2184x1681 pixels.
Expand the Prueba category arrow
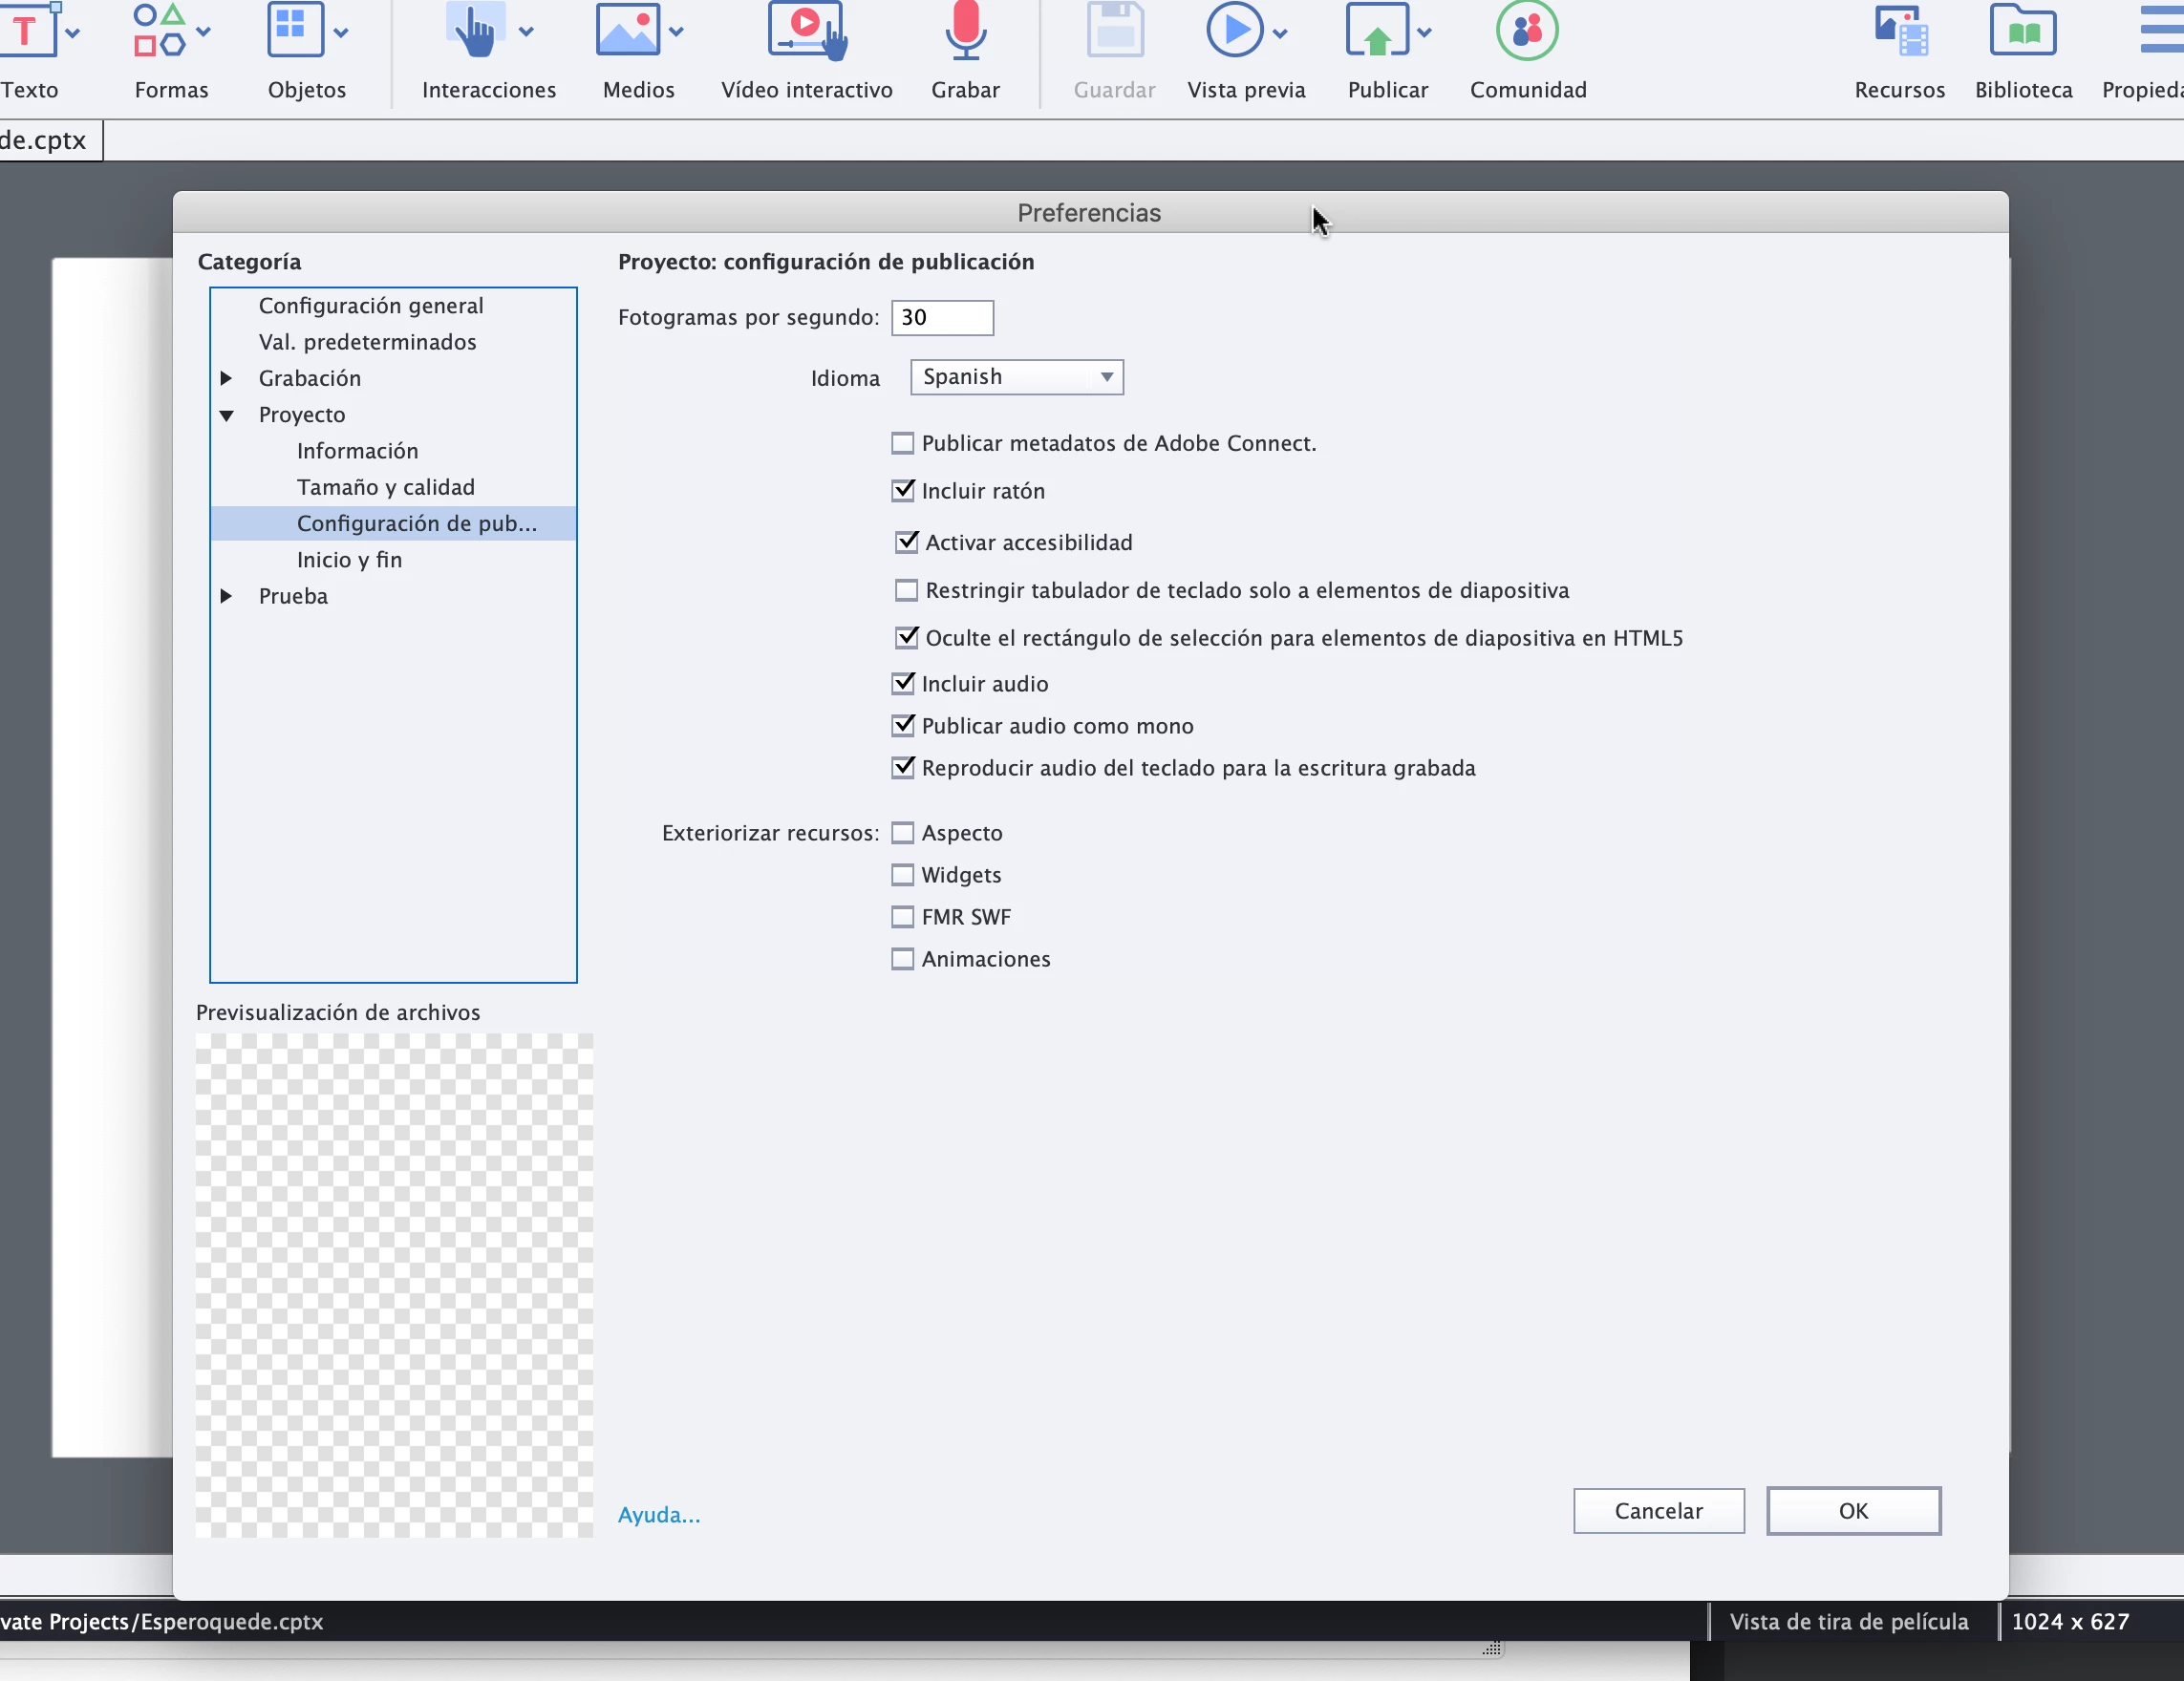(227, 596)
